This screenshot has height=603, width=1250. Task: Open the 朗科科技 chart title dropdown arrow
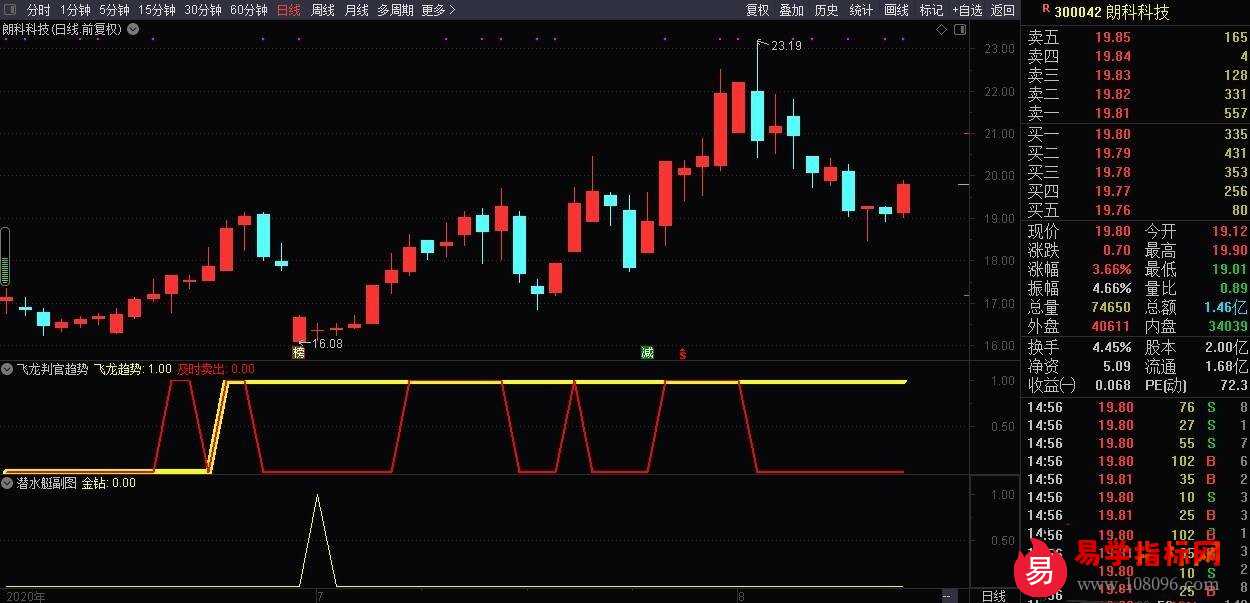pos(132,30)
